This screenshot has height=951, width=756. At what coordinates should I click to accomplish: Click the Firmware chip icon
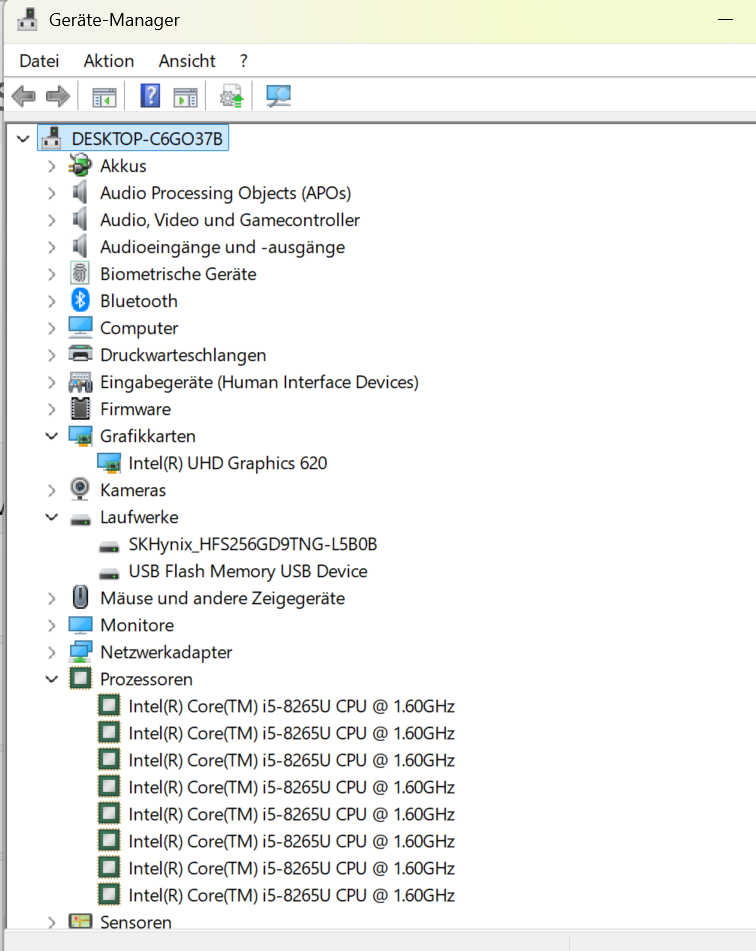tap(80, 409)
